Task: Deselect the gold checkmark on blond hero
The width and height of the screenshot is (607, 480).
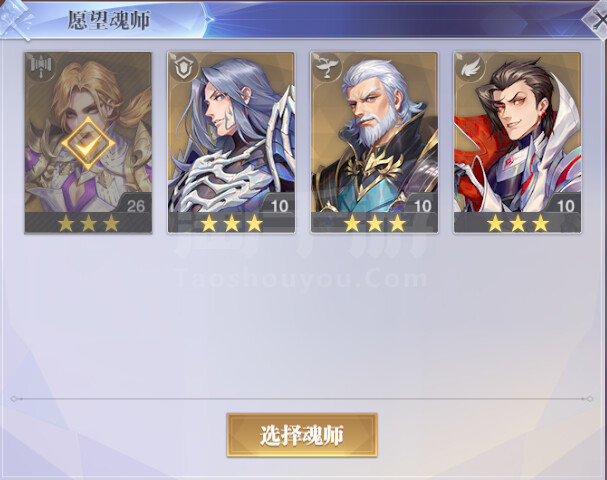Action: [88, 144]
